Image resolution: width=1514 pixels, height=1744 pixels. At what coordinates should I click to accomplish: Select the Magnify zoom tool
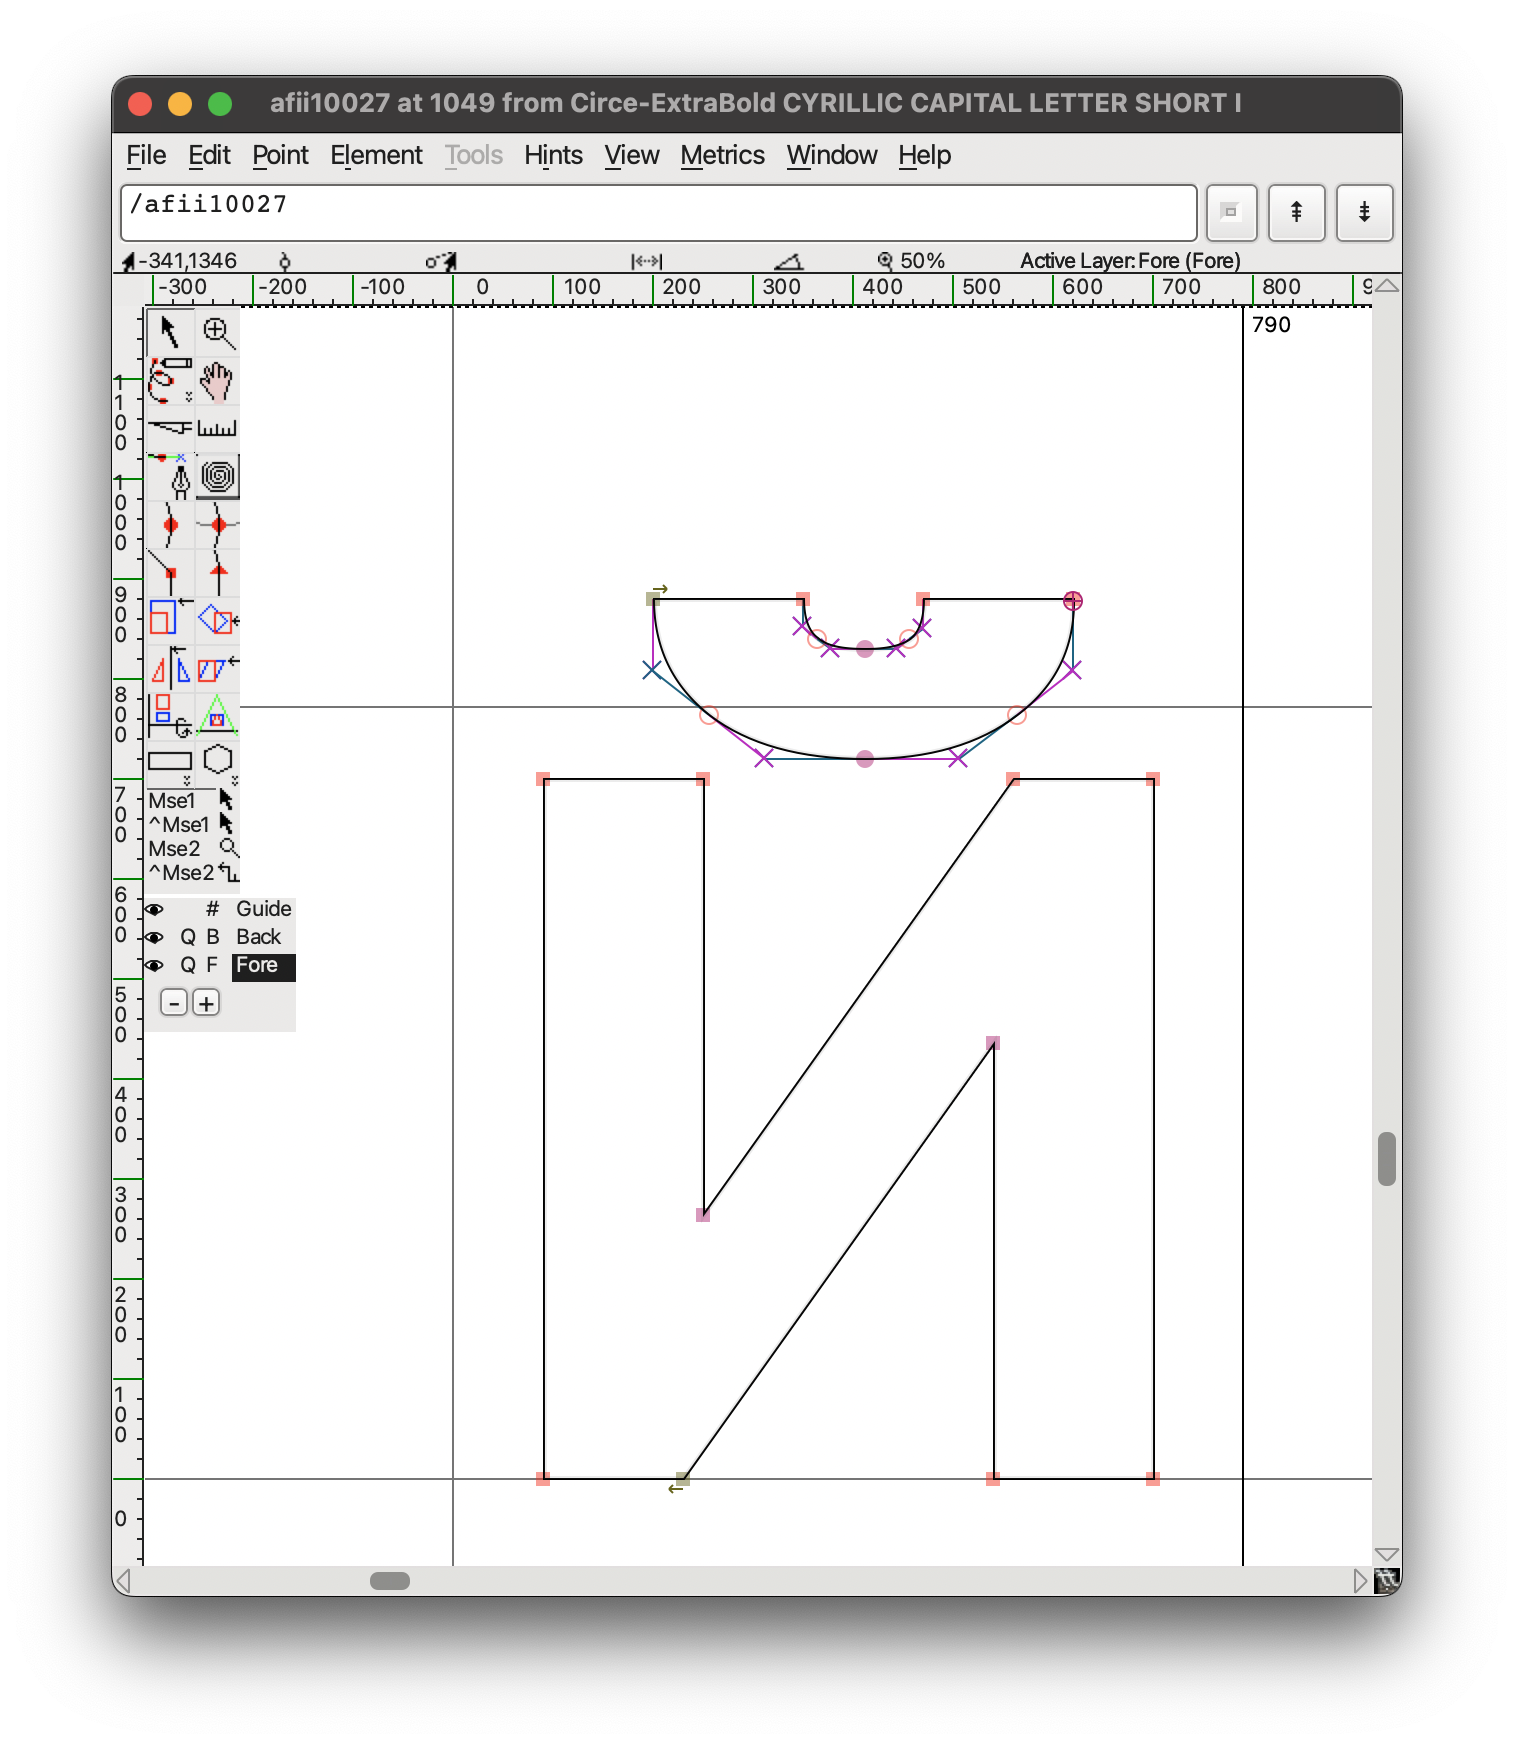(x=217, y=332)
